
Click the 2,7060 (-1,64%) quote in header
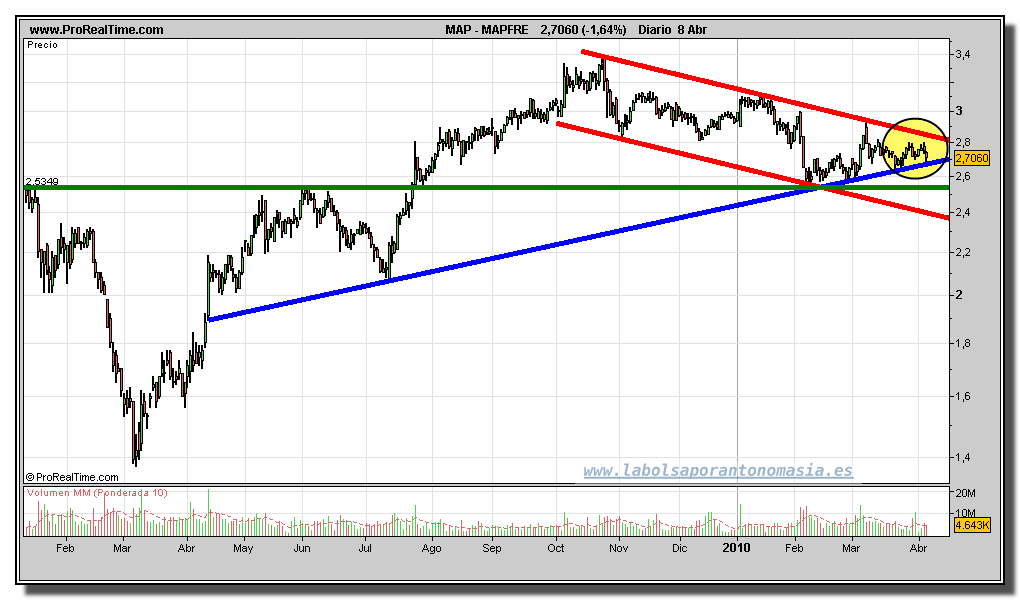tap(583, 29)
